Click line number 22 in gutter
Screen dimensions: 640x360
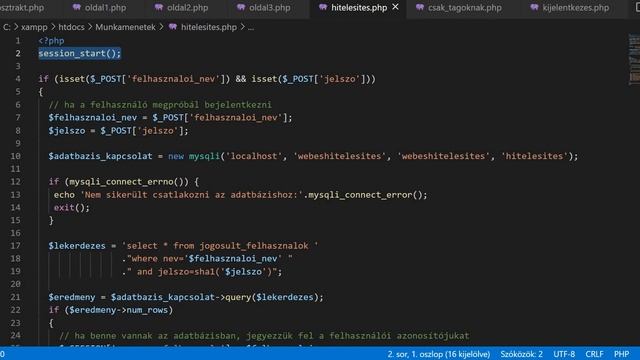pos(16,310)
